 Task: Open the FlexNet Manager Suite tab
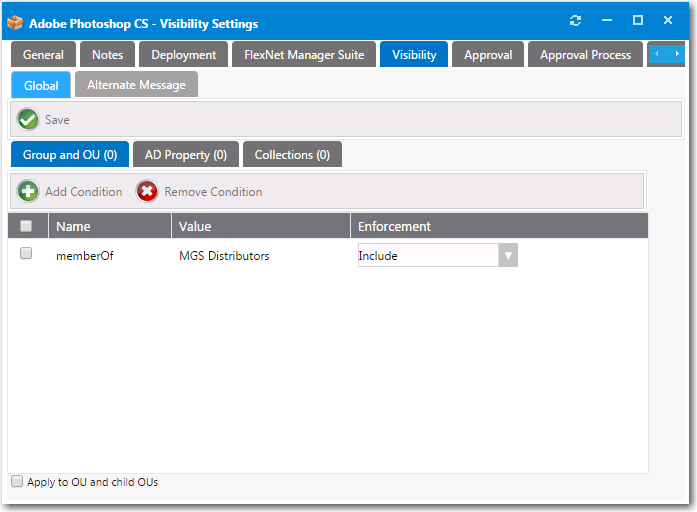(x=304, y=55)
